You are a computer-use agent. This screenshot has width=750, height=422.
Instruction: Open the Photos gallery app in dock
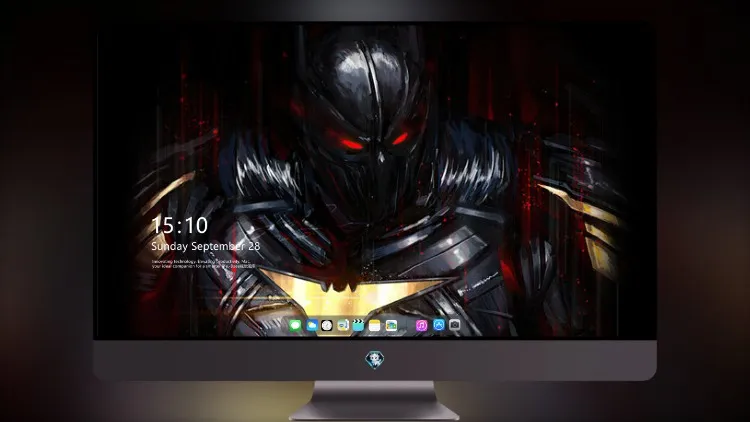coord(391,326)
